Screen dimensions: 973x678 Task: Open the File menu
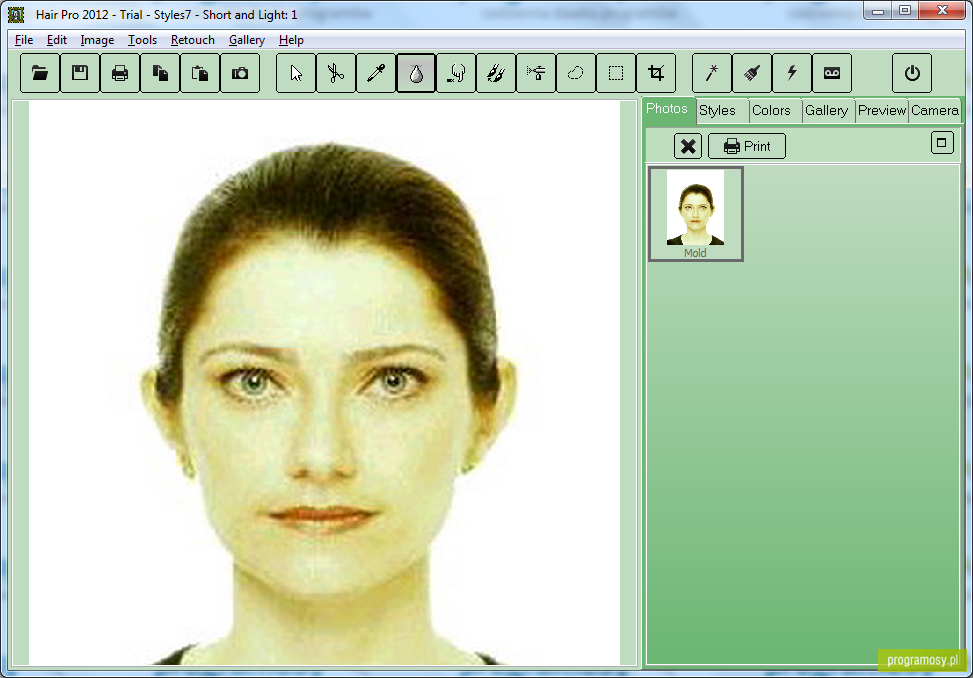pyautogui.click(x=24, y=40)
